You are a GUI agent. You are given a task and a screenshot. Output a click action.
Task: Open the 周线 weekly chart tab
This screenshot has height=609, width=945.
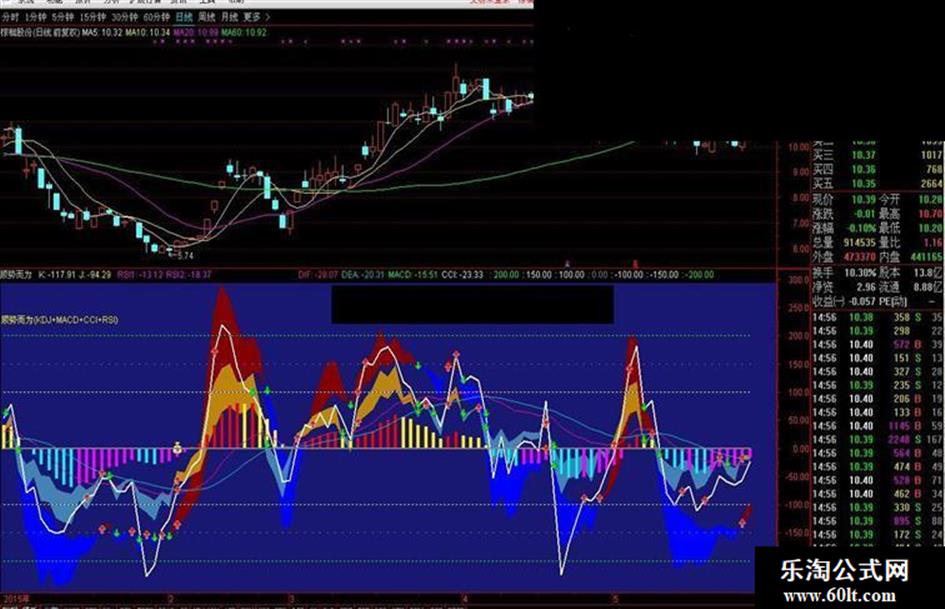[x=207, y=17]
